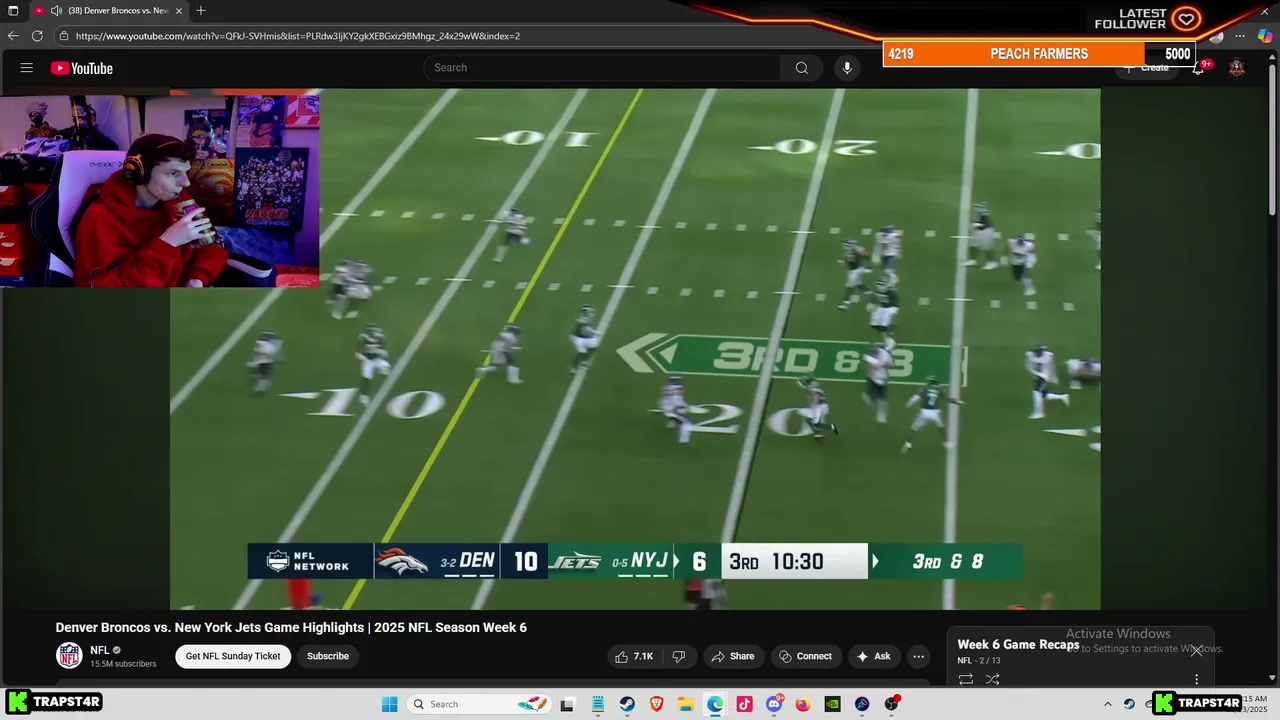The width and height of the screenshot is (1280, 720).
Task: Start voice search with microphone icon
Action: point(847,68)
